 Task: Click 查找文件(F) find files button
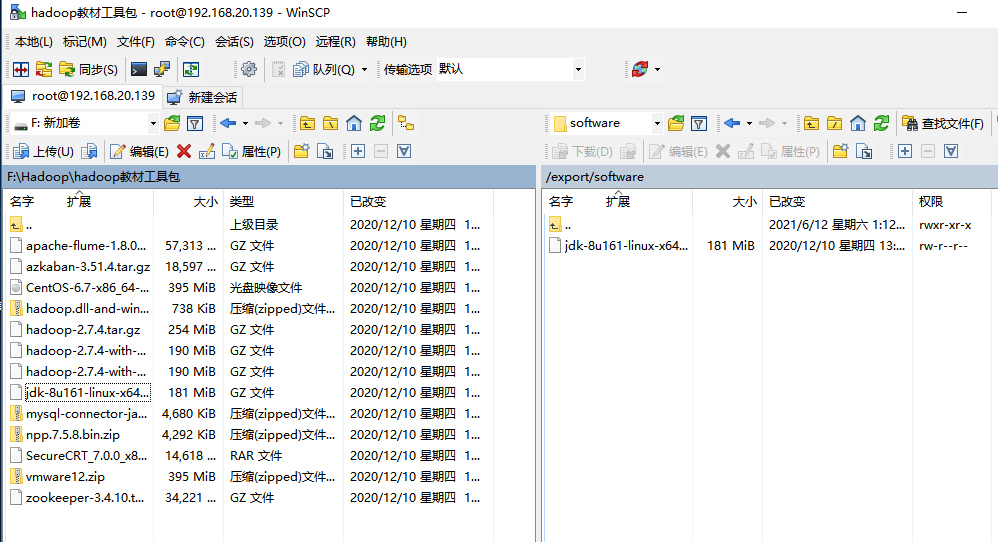coord(944,123)
